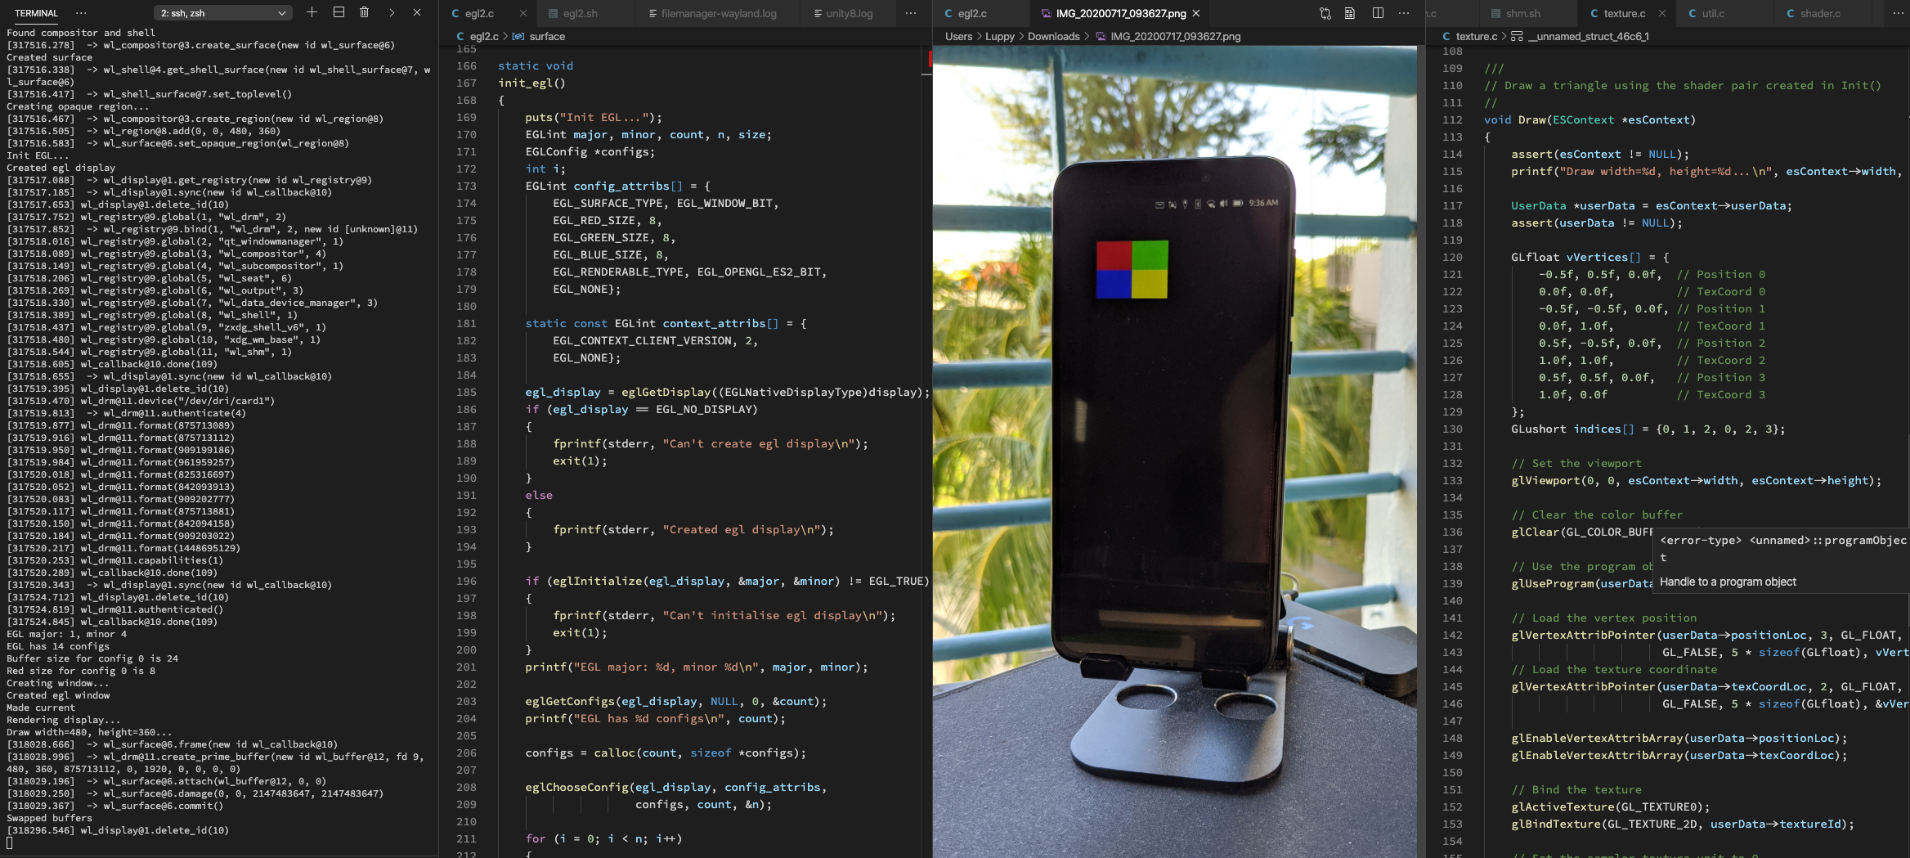Screen dimensions: 1910x858
Task: Close the IMG_20200717_093627.png tab
Action: pyautogui.click(x=1196, y=13)
